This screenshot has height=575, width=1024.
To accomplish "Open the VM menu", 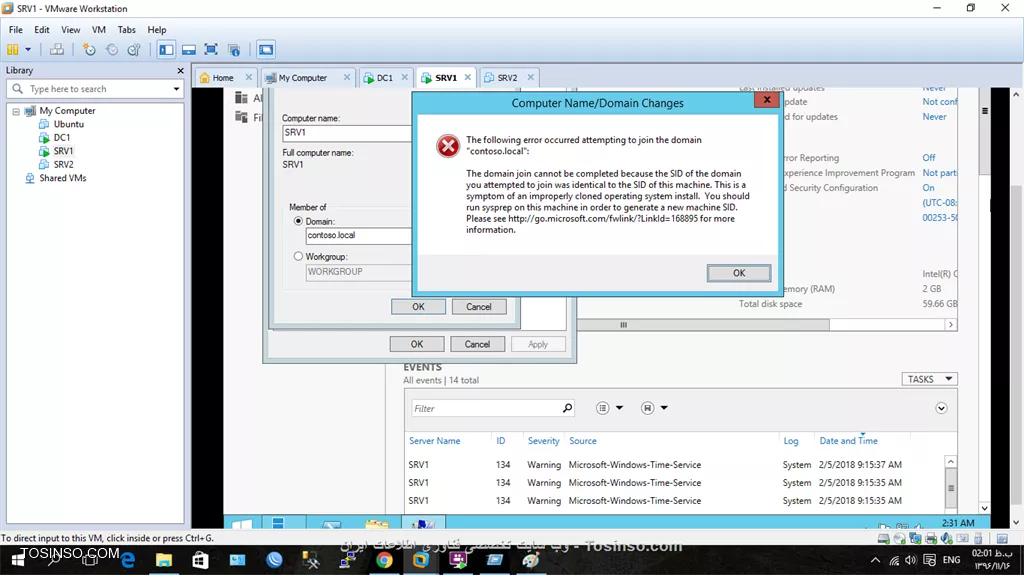I will (x=99, y=29).
